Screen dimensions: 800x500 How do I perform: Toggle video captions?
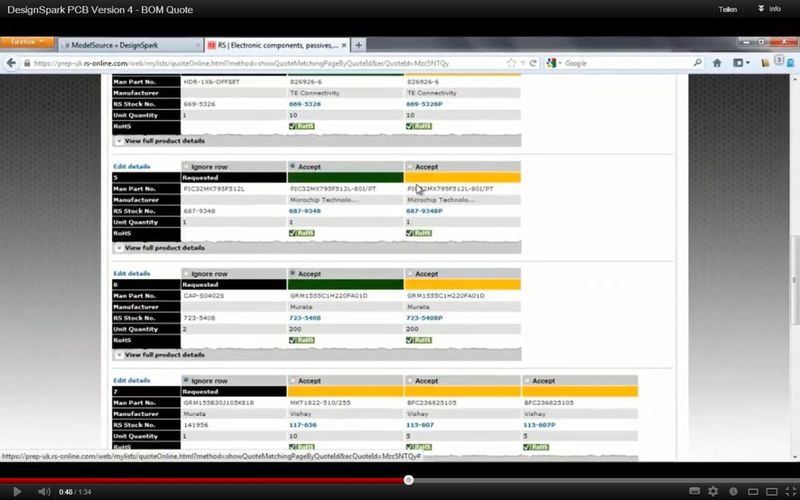(x=694, y=491)
